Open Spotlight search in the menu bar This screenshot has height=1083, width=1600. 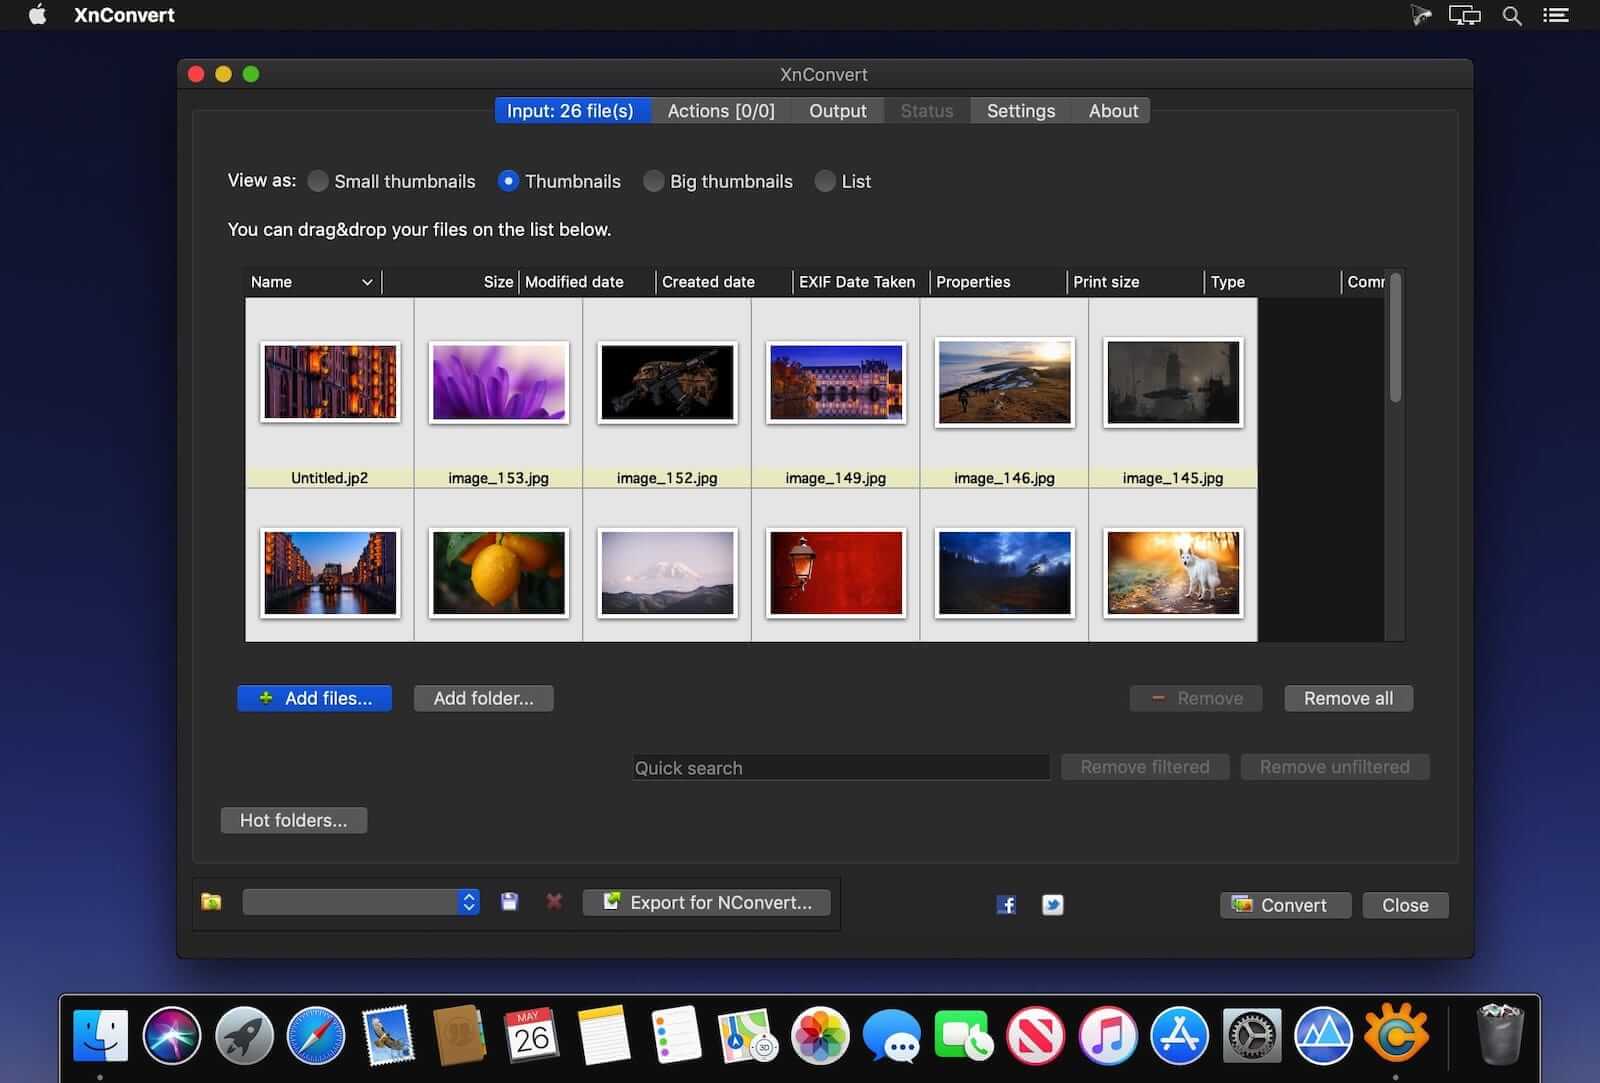[1511, 15]
